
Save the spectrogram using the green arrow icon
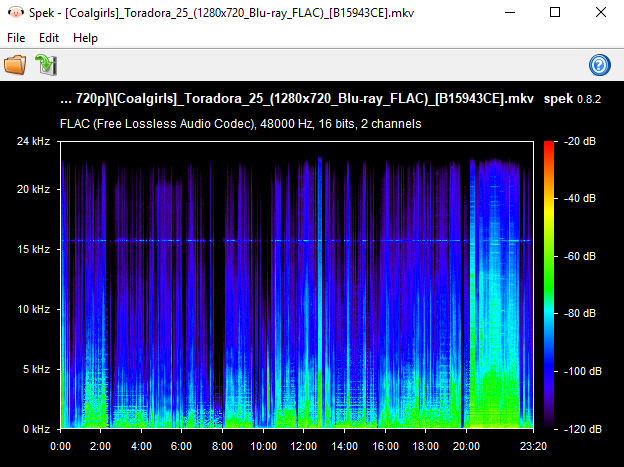46,65
